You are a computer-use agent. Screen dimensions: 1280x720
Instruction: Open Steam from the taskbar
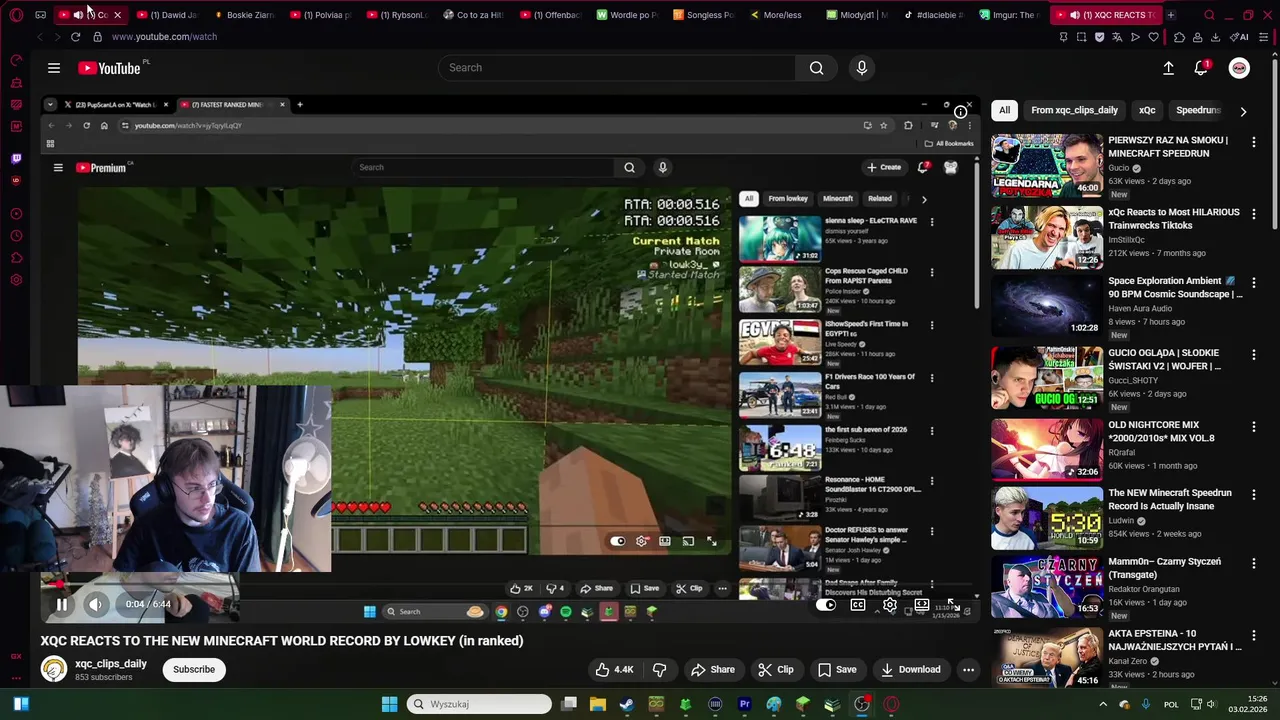point(626,704)
